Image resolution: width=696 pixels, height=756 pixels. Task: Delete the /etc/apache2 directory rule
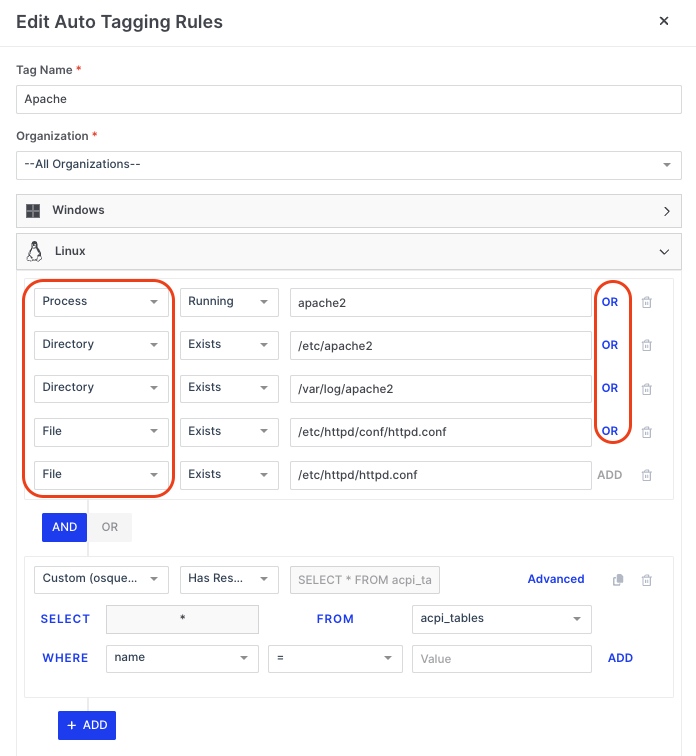click(646, 345)
